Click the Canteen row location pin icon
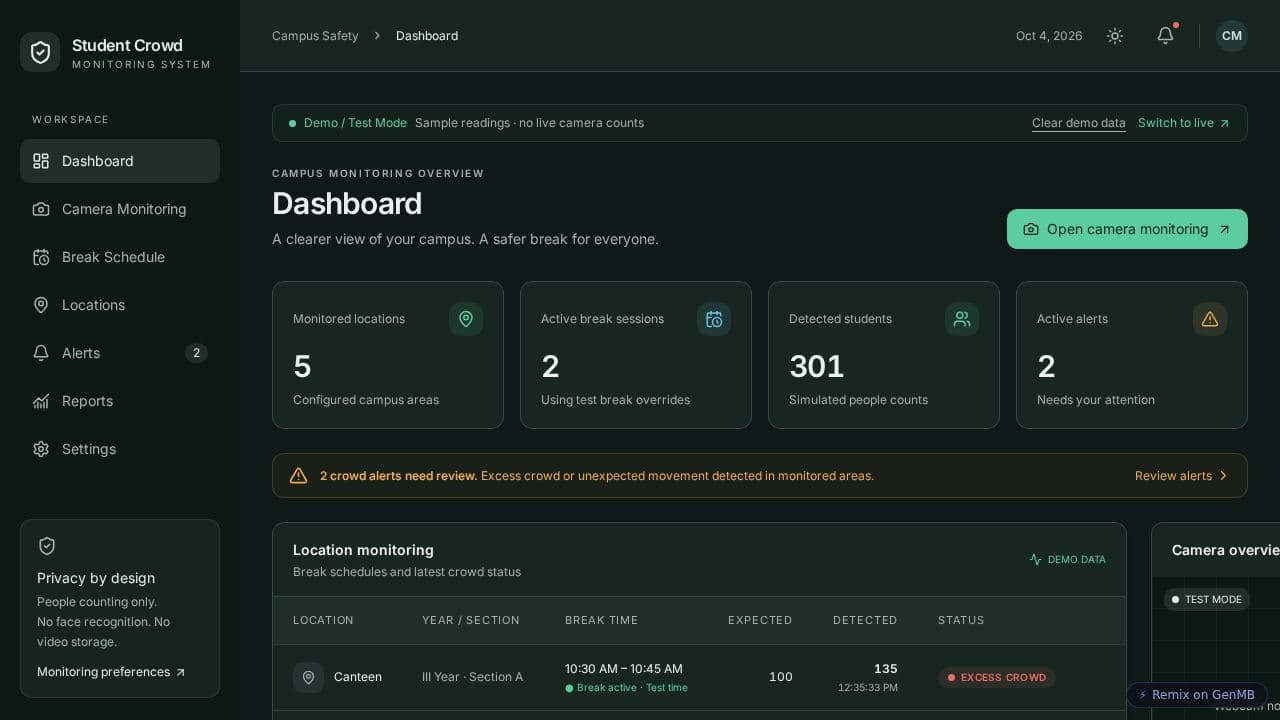This screenshot has width=1280, height=720. [308, 677]
